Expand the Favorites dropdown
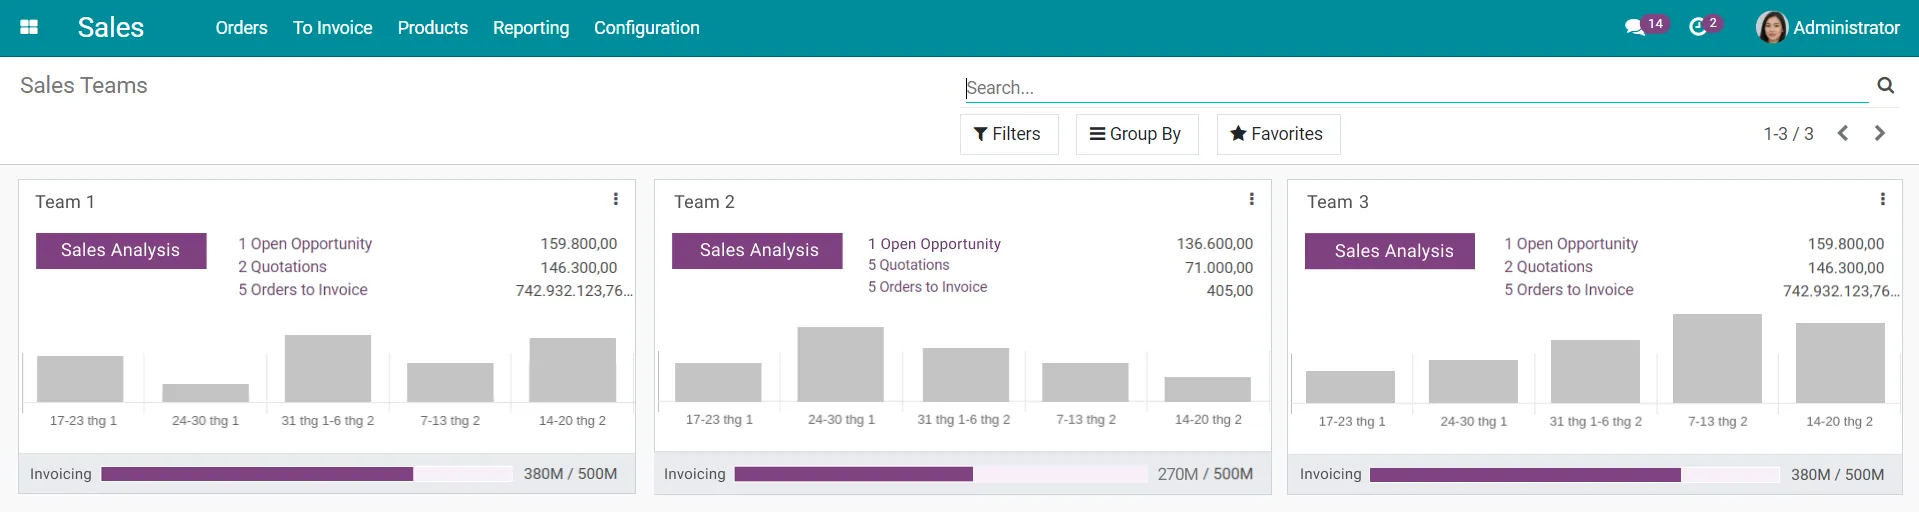The image size is (1919, 512). (1277, 134)
